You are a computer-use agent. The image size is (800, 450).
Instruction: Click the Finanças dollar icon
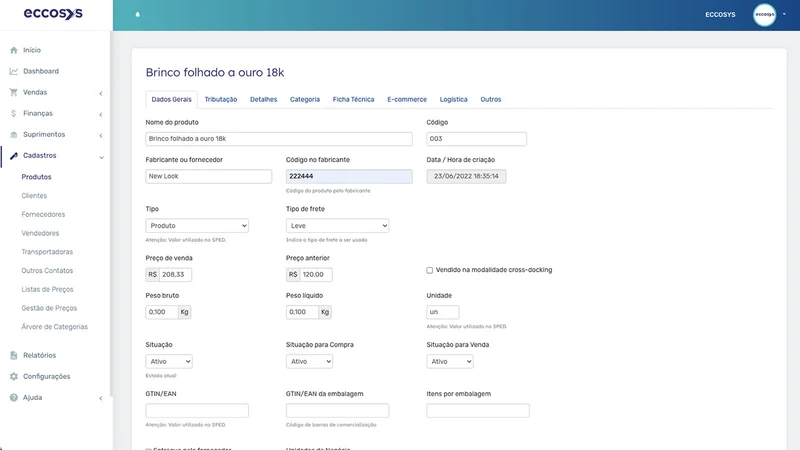click(x=14, y=113)
